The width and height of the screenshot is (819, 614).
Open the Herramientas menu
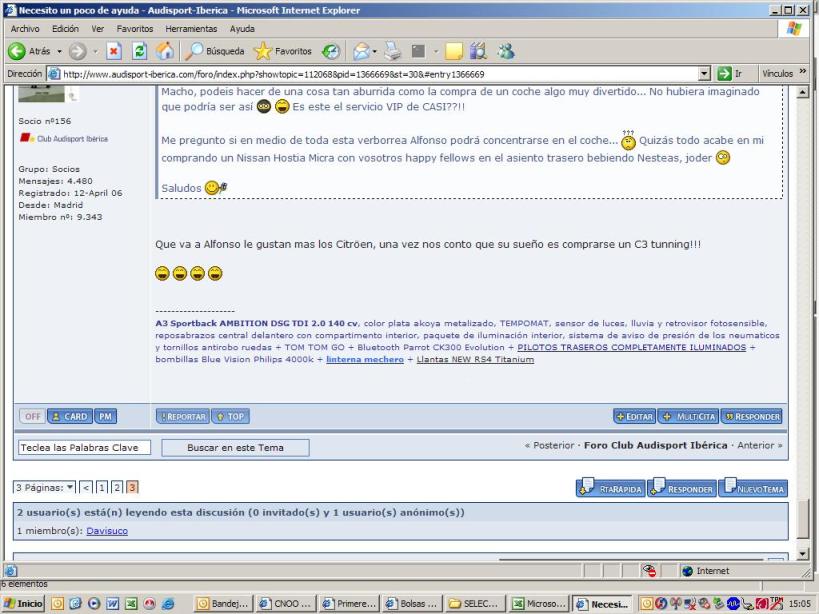[191, 29]
